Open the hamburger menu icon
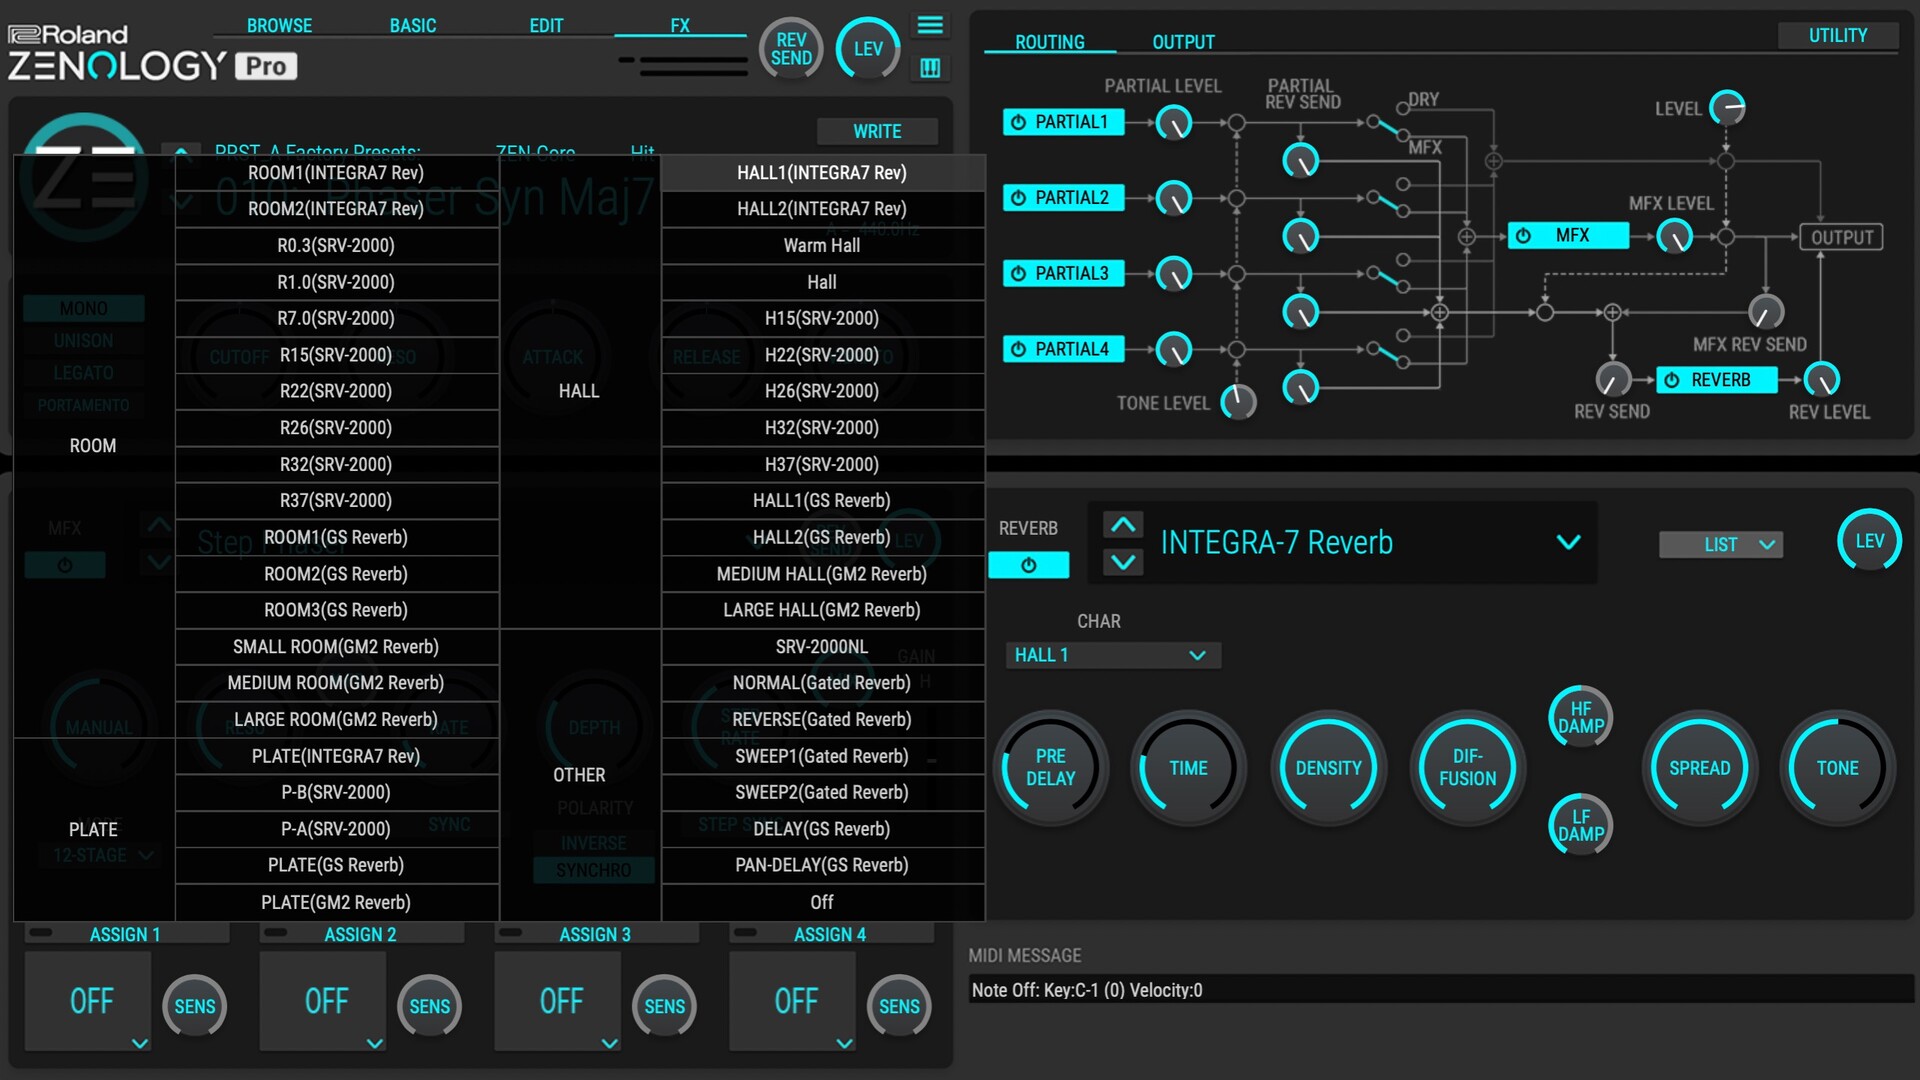 pos(930,25)
